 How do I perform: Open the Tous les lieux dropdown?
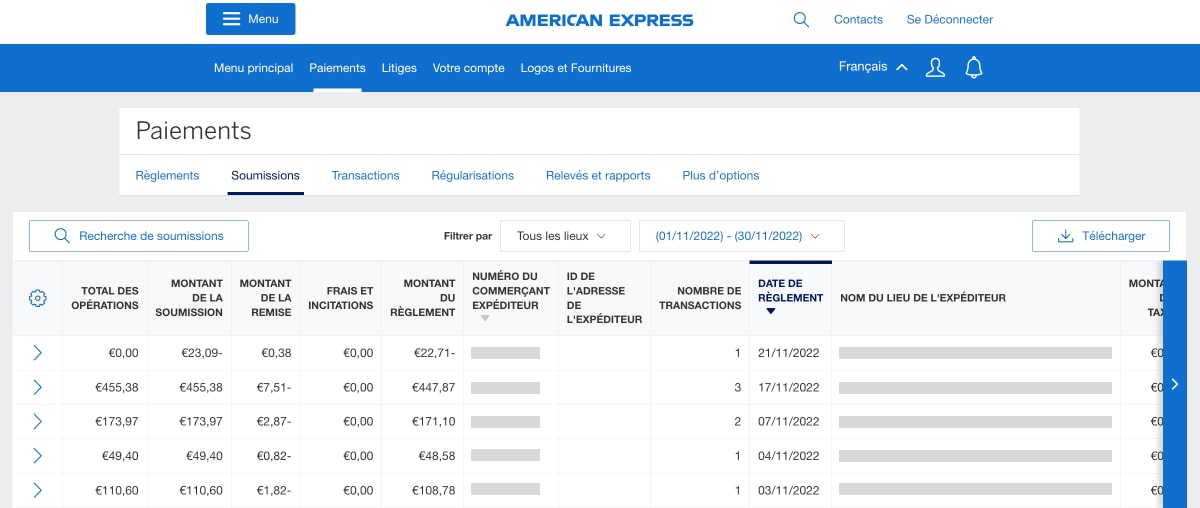pos(565,236)
